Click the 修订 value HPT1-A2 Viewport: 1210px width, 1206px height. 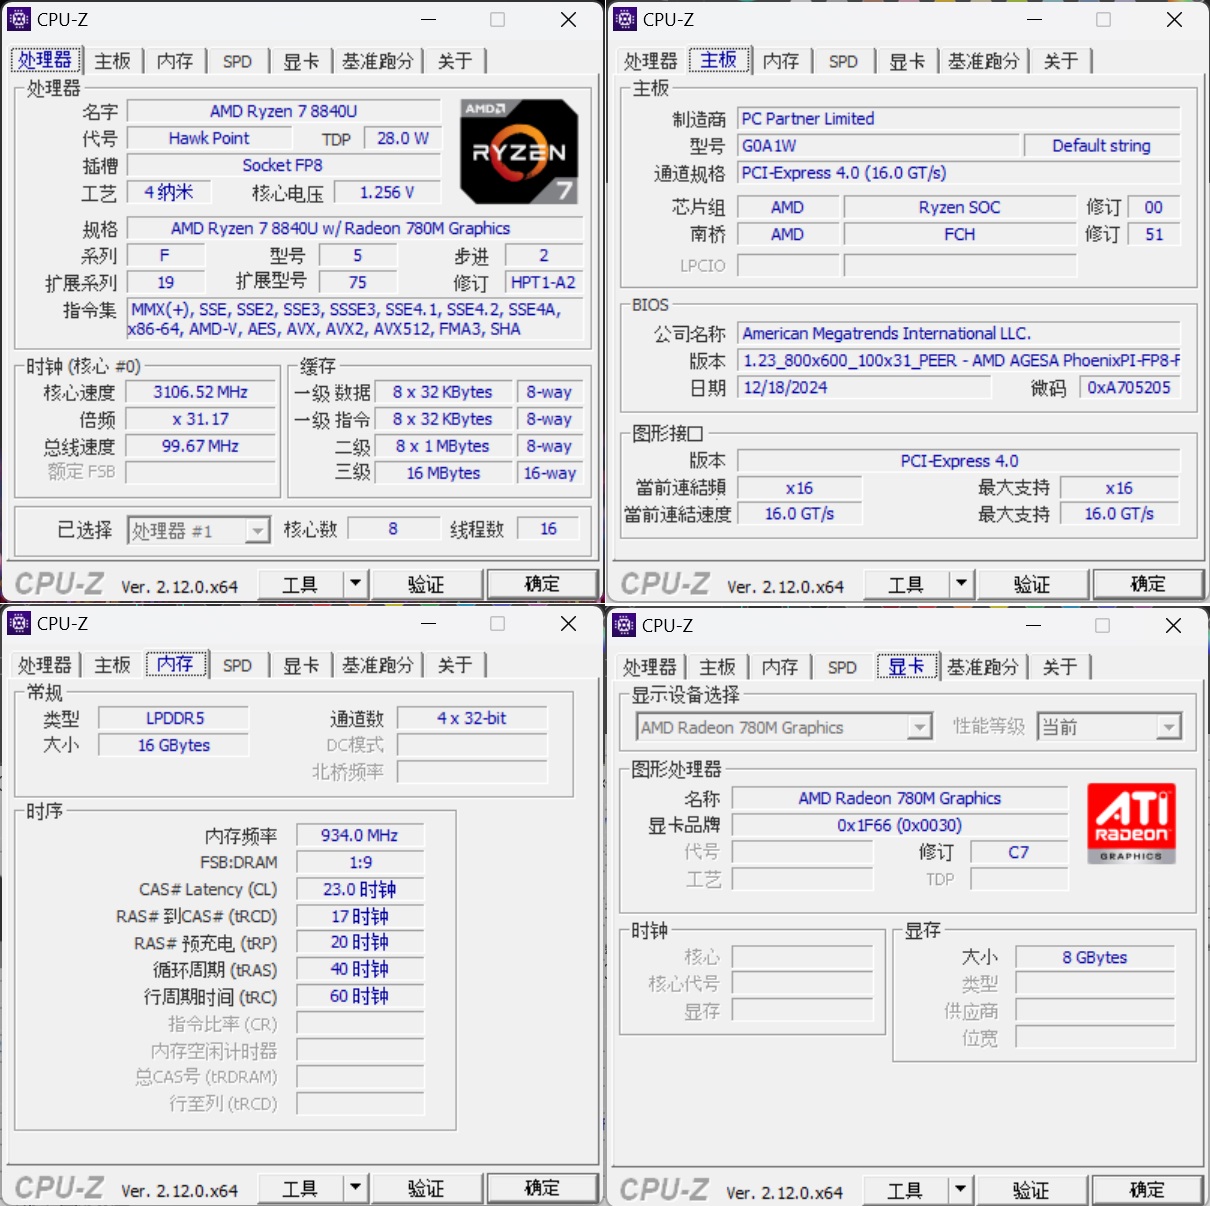[543, 282]
